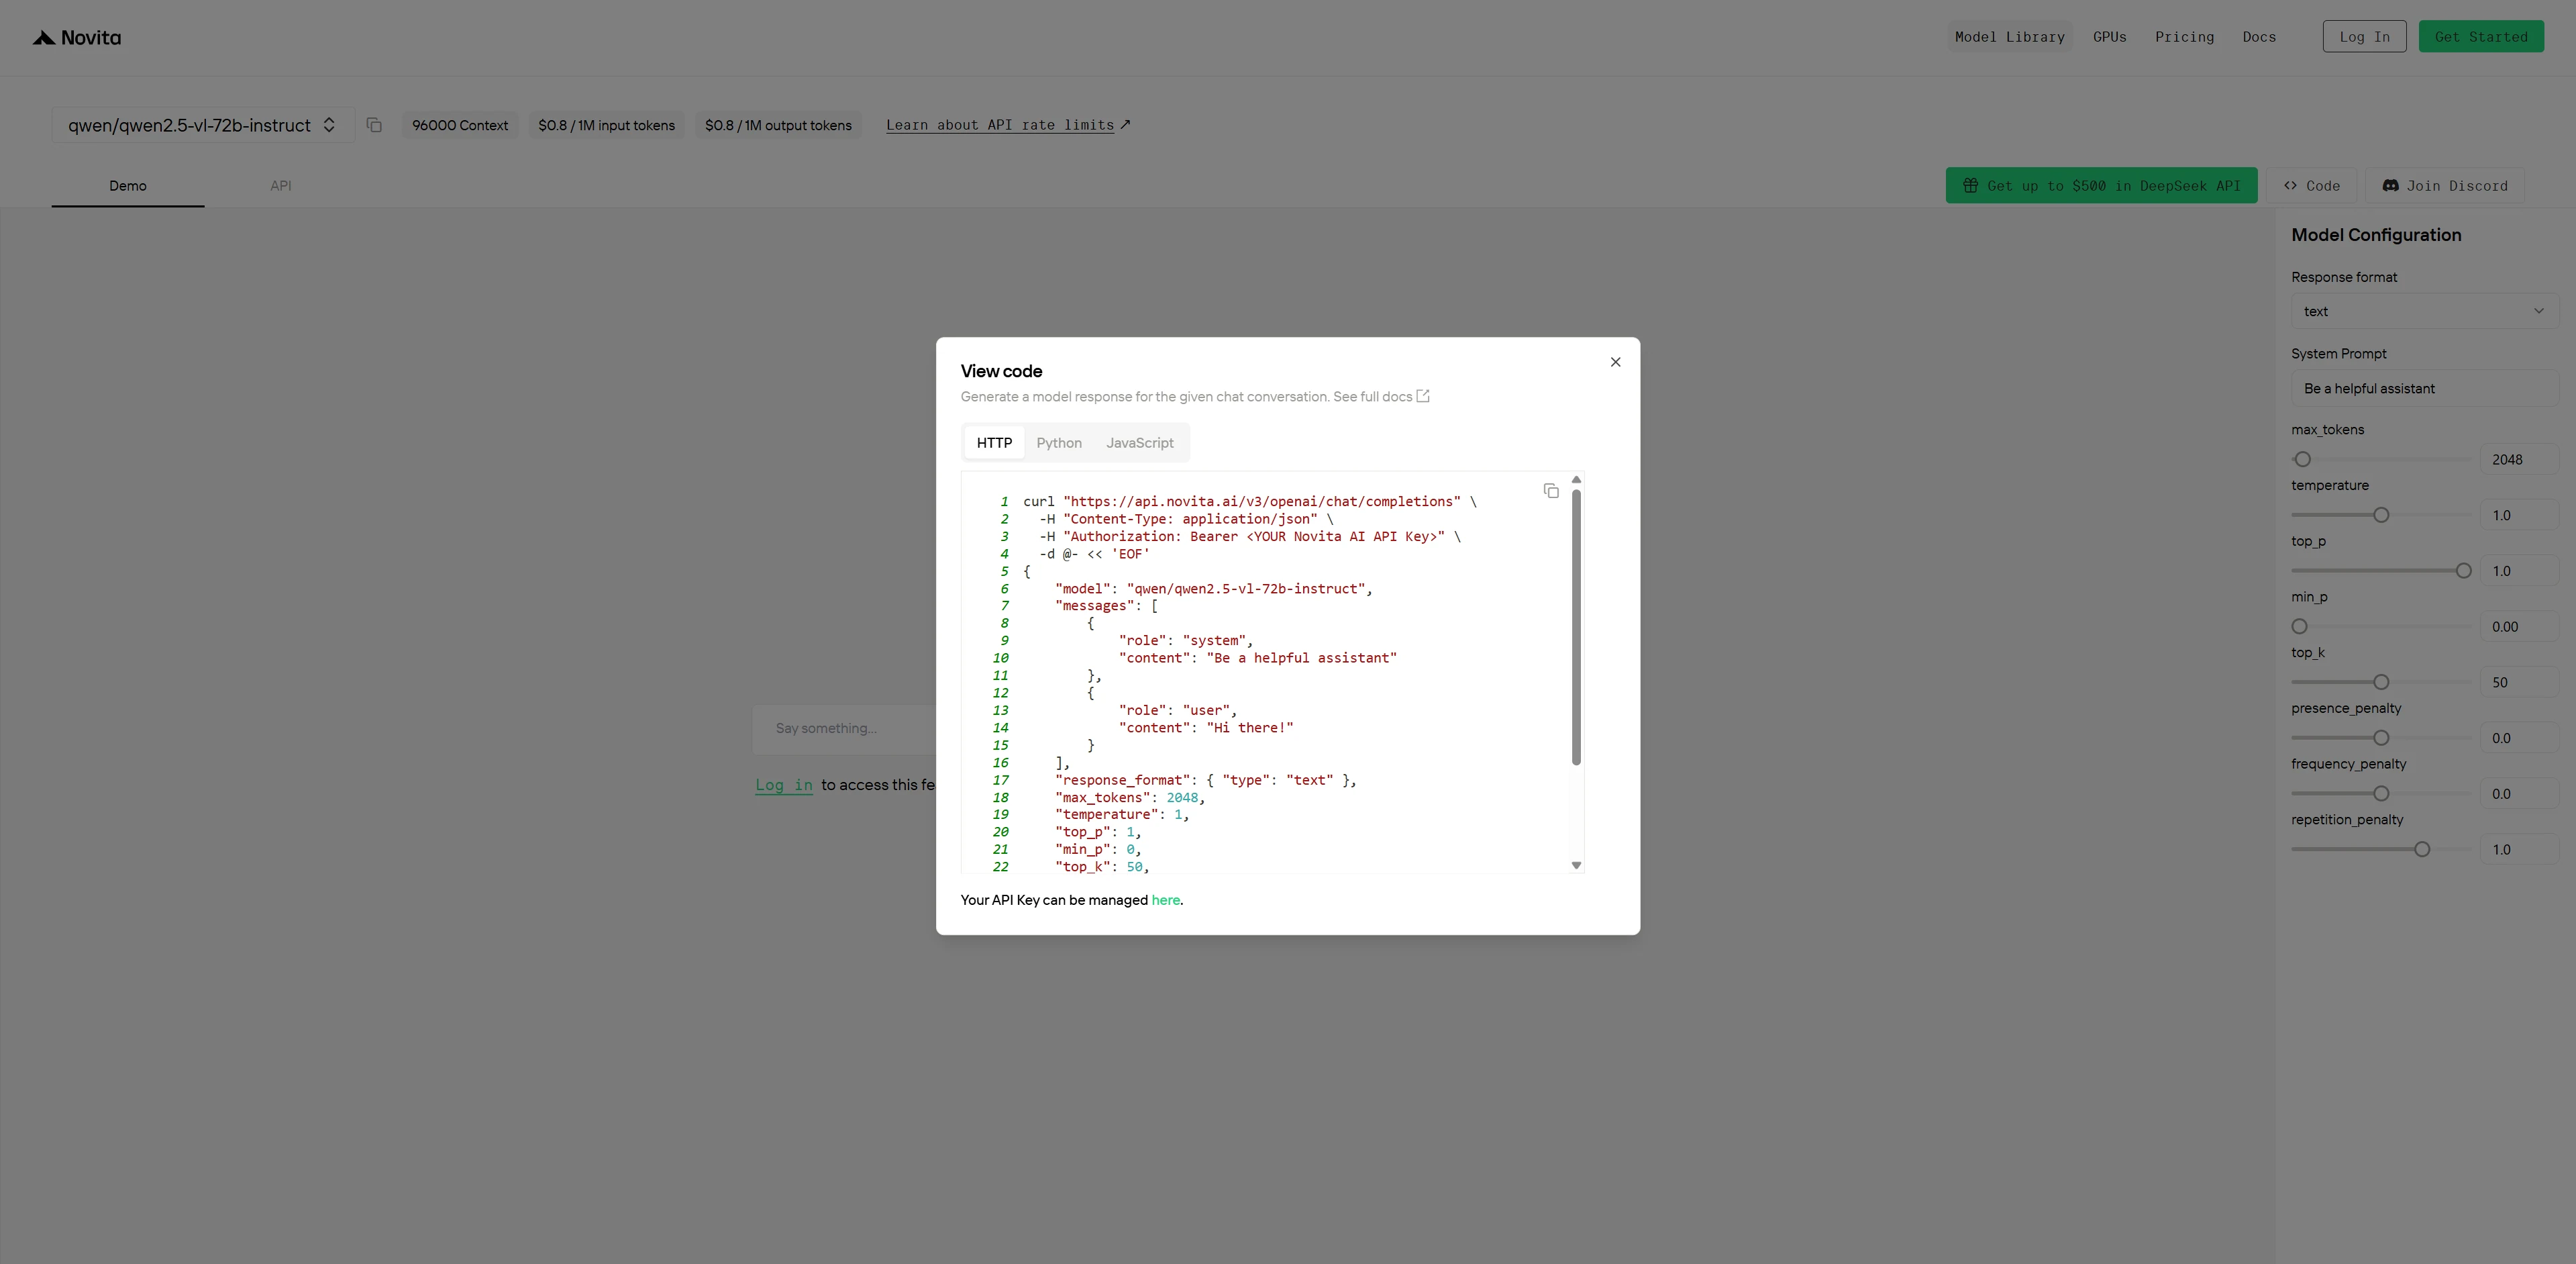Click max_tokens value field 2048
2576x1264 pixels.
click(2518, 459)
